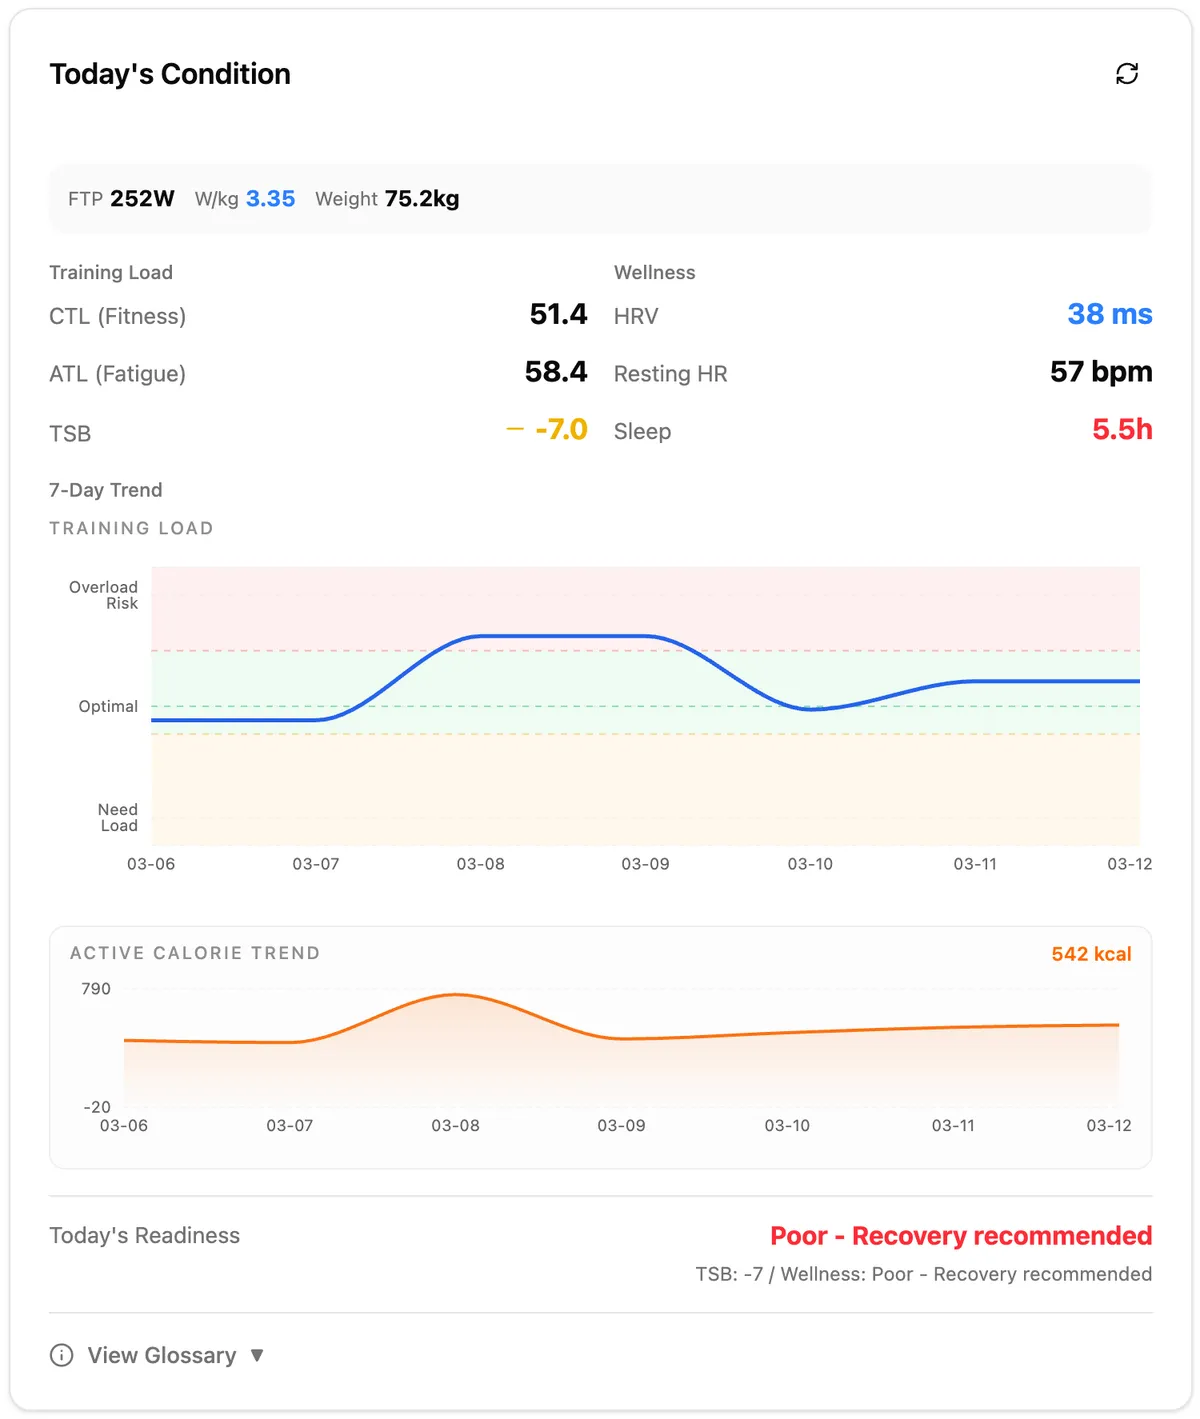Viewport: 1200px width, 1419px height.
Task: Click the red Sleep 5.5h reading
Action: coord(1121,430)
